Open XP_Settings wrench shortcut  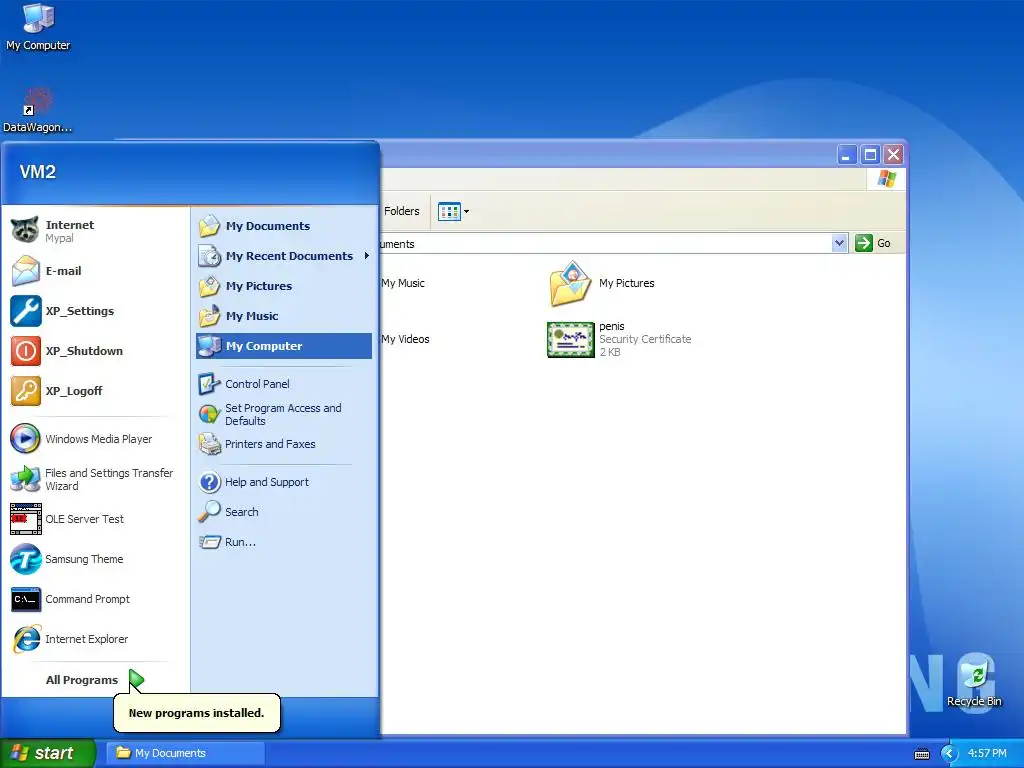[x=96, y=311]
